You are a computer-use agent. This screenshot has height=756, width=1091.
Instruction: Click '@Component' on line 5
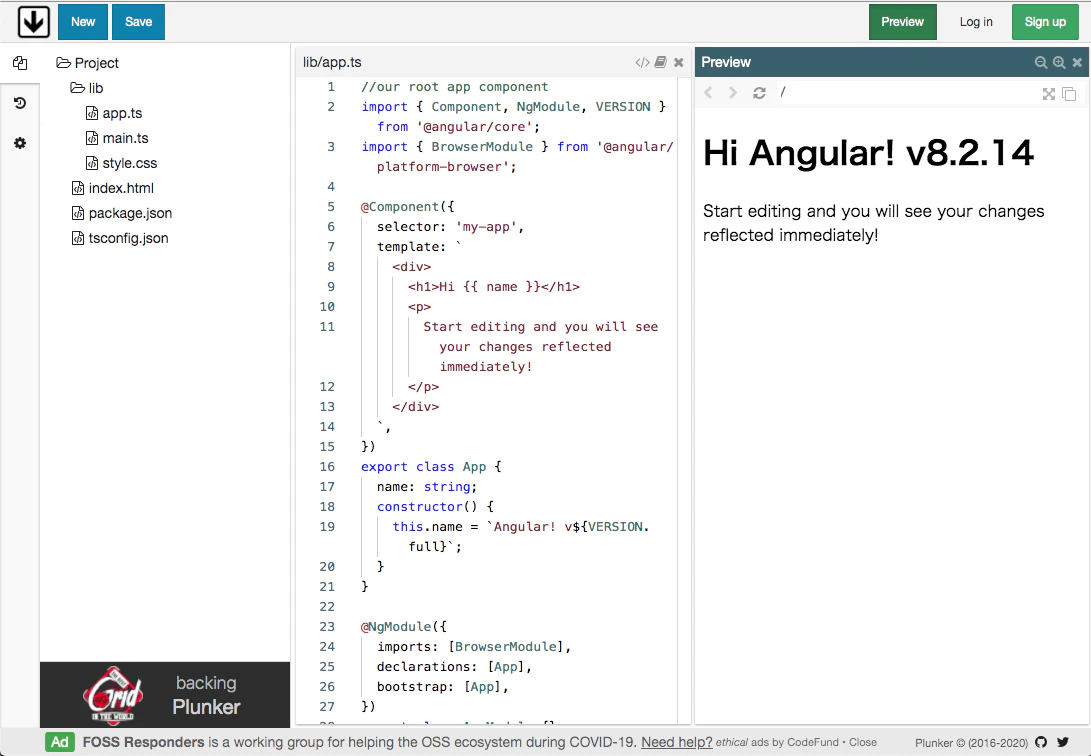400,207
